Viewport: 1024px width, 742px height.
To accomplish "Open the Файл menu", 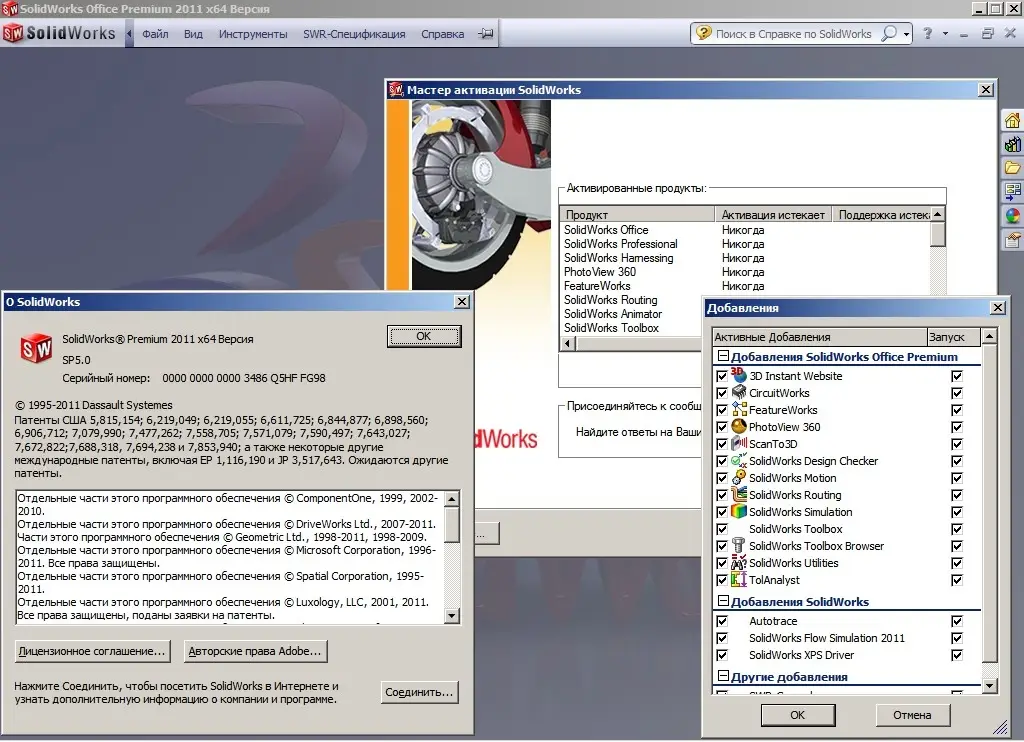I will tap(155, 34).
